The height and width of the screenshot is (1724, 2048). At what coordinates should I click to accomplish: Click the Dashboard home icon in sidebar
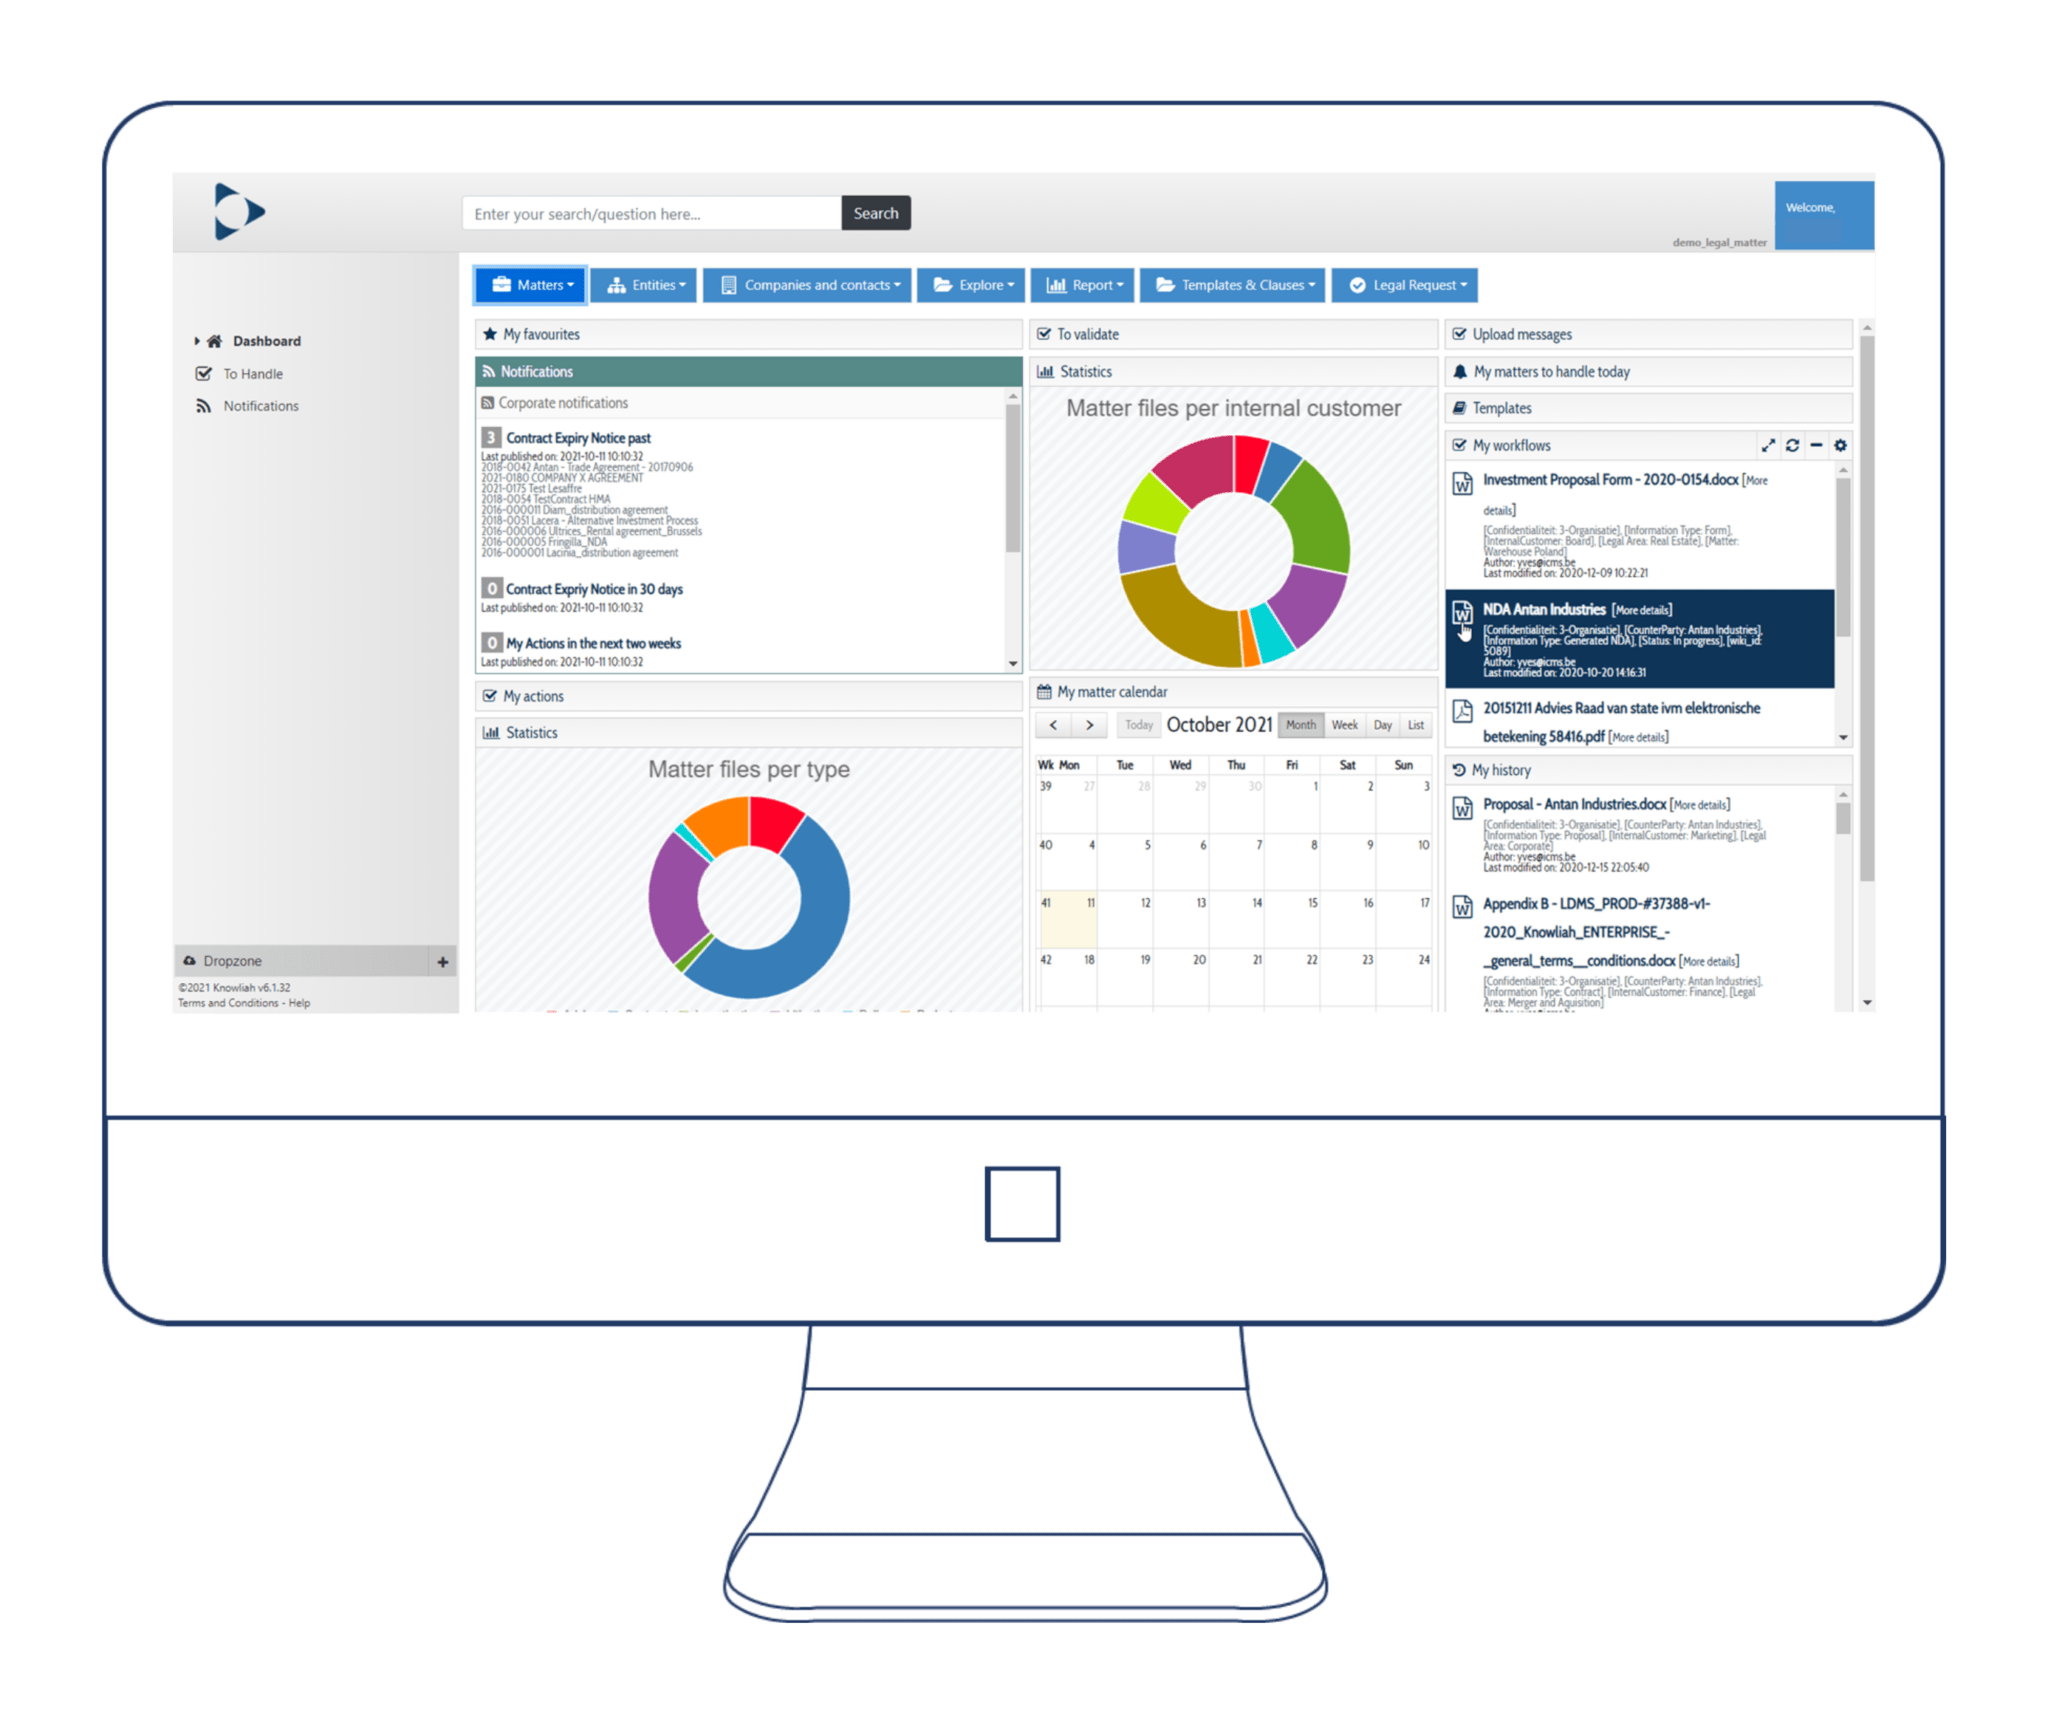pyautogui.click(x=214, y=341)
